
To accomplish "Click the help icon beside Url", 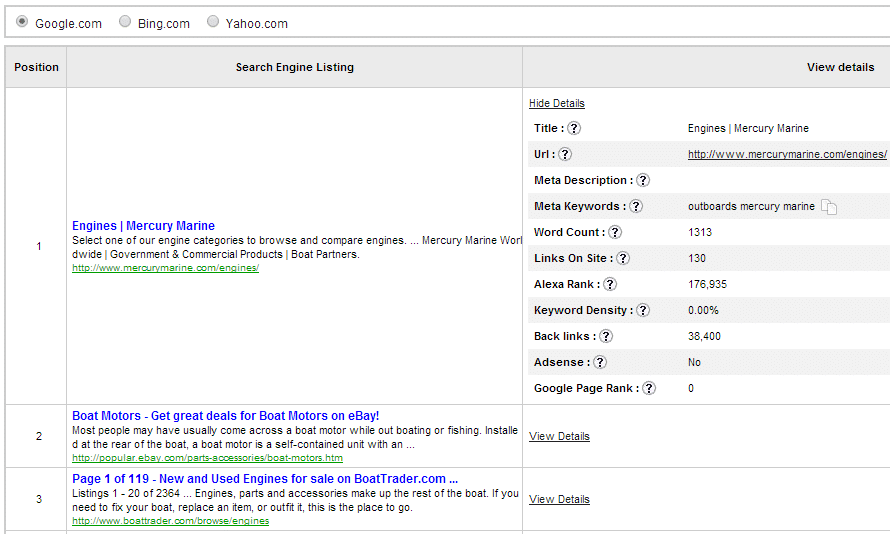I will [x=565, y=154].
